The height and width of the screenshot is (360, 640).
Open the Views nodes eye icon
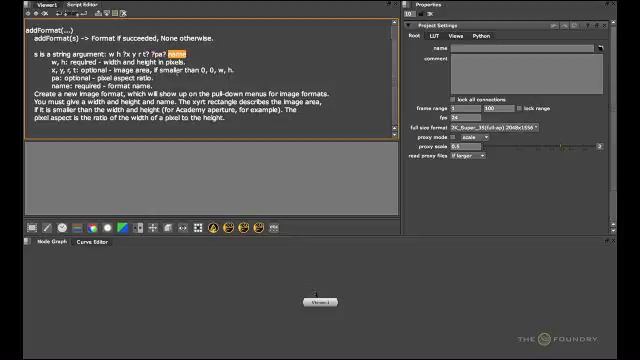point(183,228)
